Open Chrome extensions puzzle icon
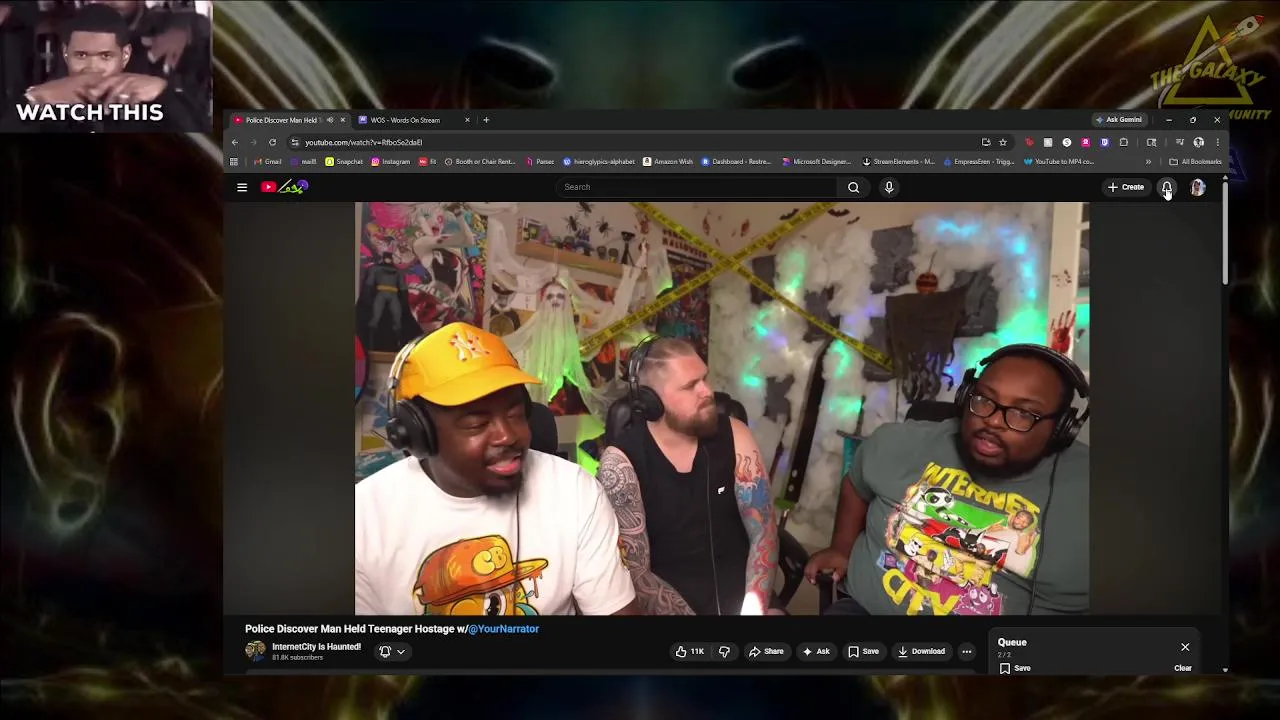This screenshot has width=1280, height=720. tap(1123, 142)
